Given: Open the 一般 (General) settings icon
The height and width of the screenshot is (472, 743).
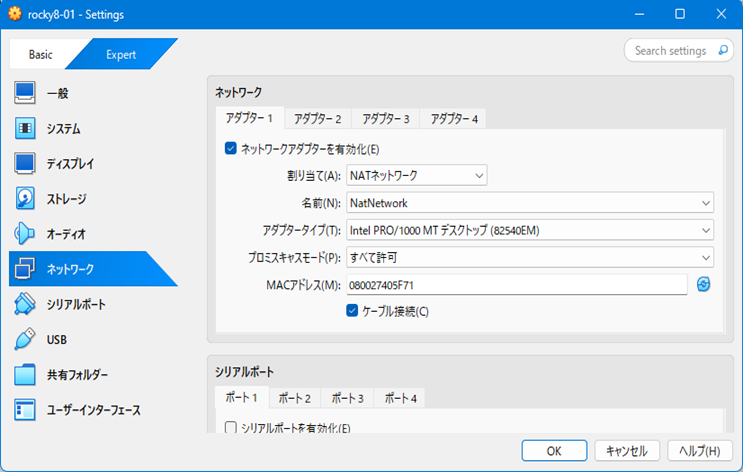Looking at the screenshot, I should 25,93.
